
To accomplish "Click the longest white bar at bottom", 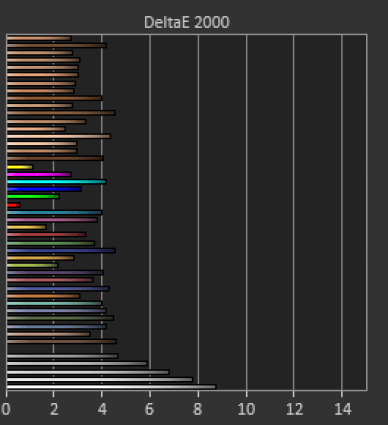I will tap(112, 387).
